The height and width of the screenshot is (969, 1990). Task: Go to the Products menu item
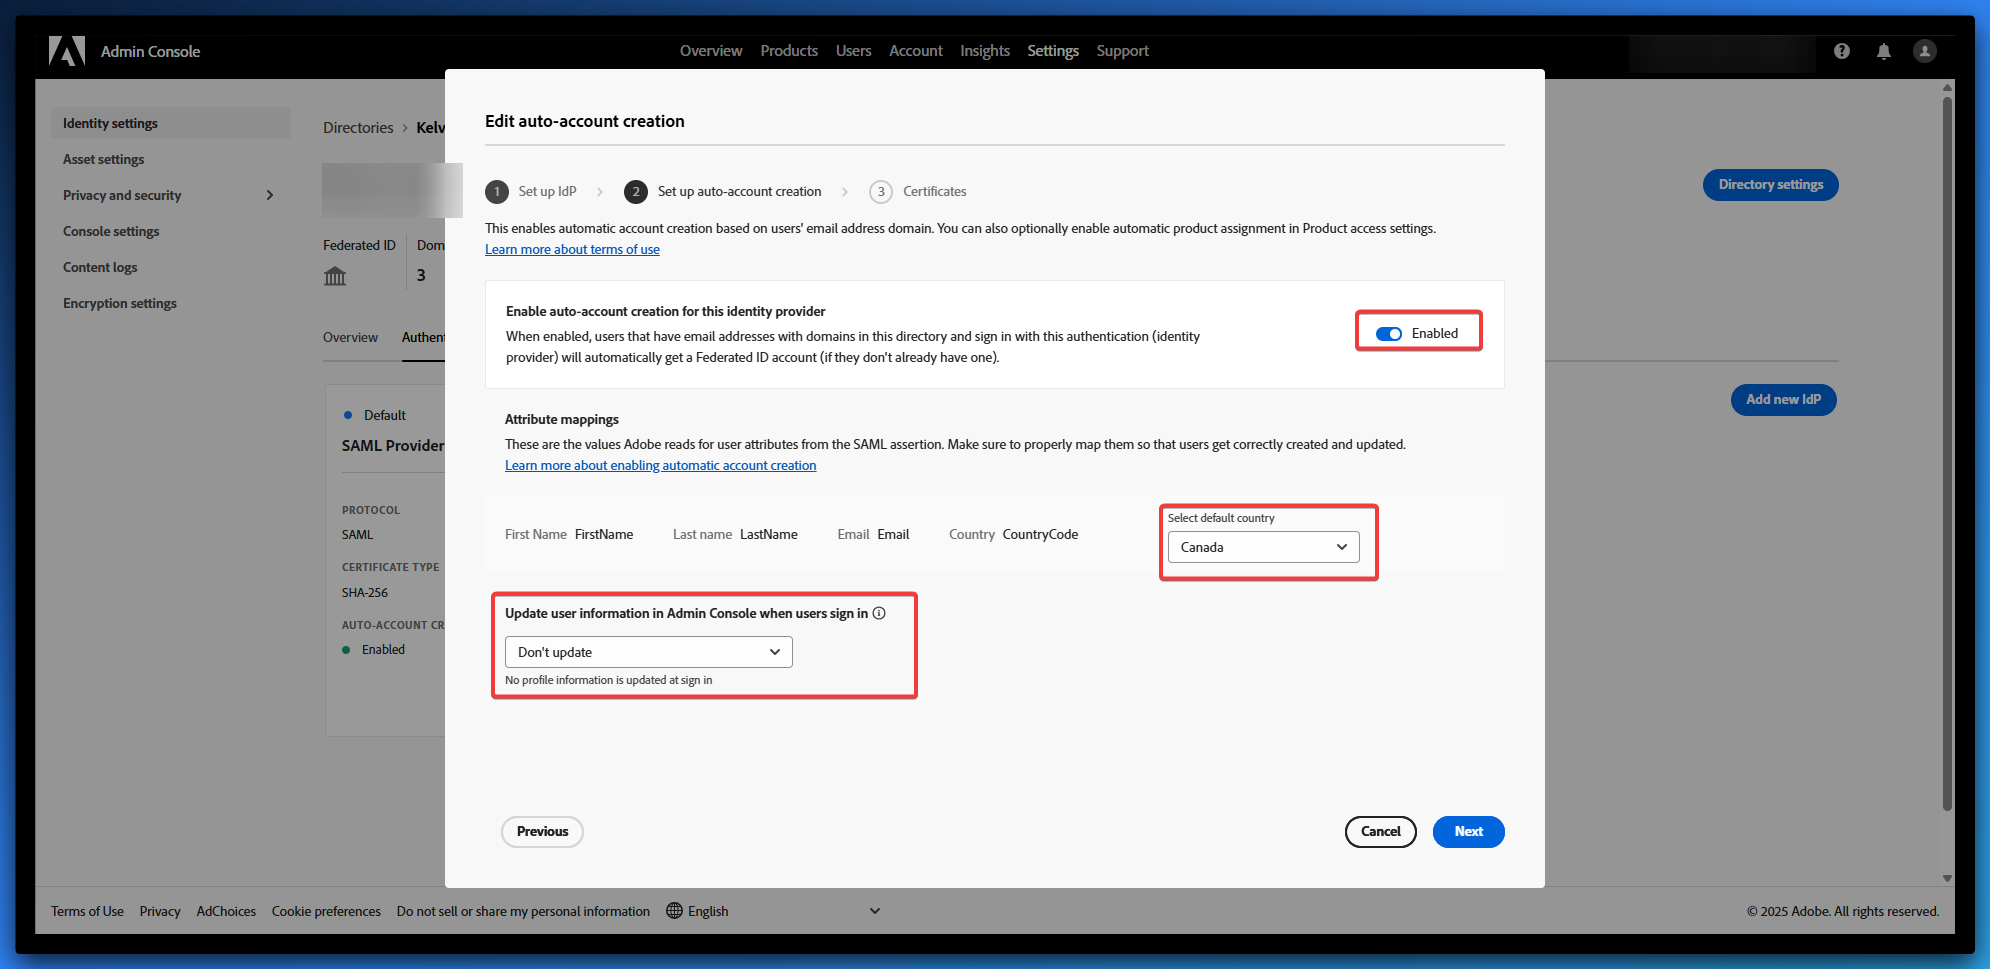click(x=788, y=51)
